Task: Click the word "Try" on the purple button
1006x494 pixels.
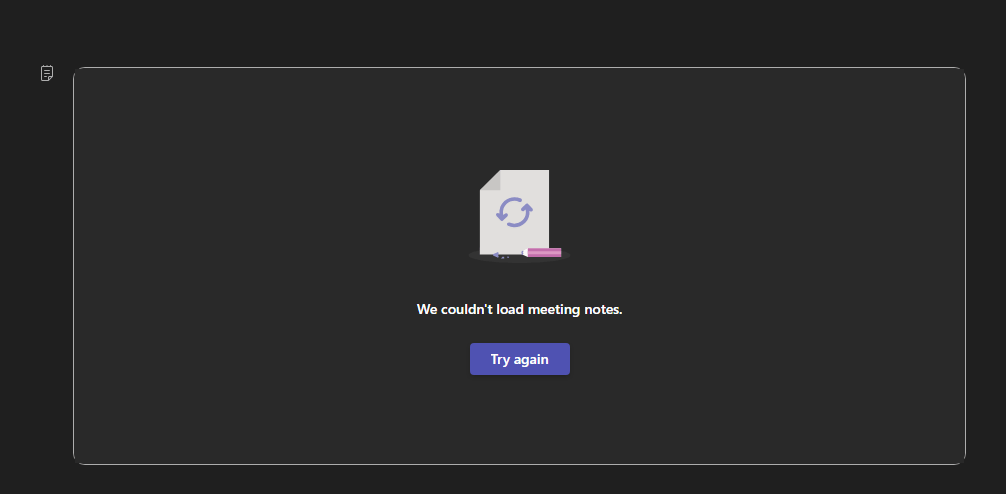Action: click(500, 359)
